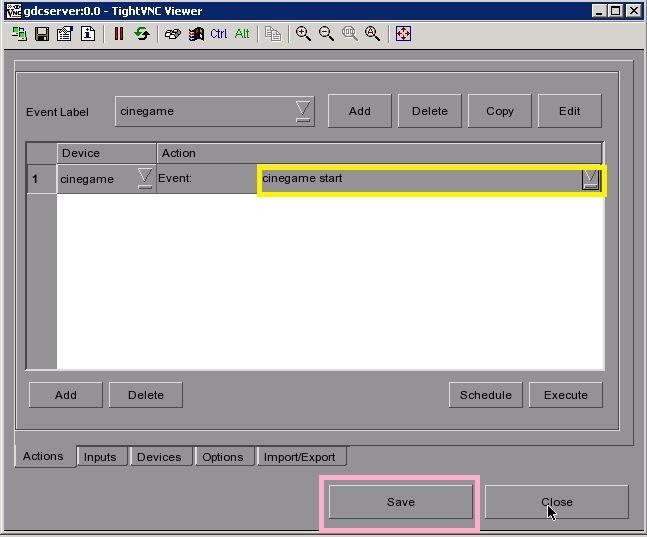Click the Event: label in row 1

(175, 178)
